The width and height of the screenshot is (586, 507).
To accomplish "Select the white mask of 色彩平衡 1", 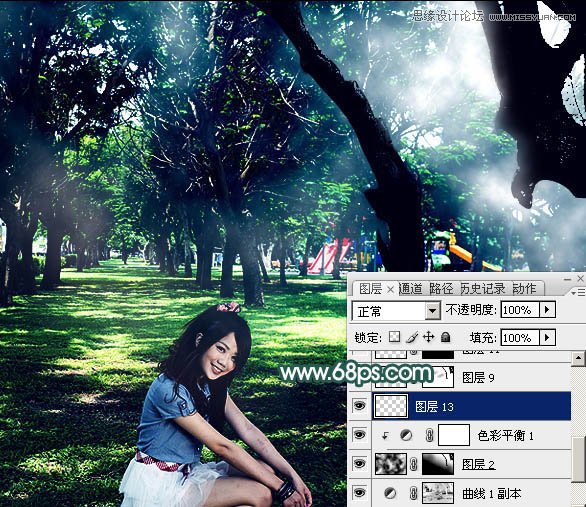I will (454, 435).
